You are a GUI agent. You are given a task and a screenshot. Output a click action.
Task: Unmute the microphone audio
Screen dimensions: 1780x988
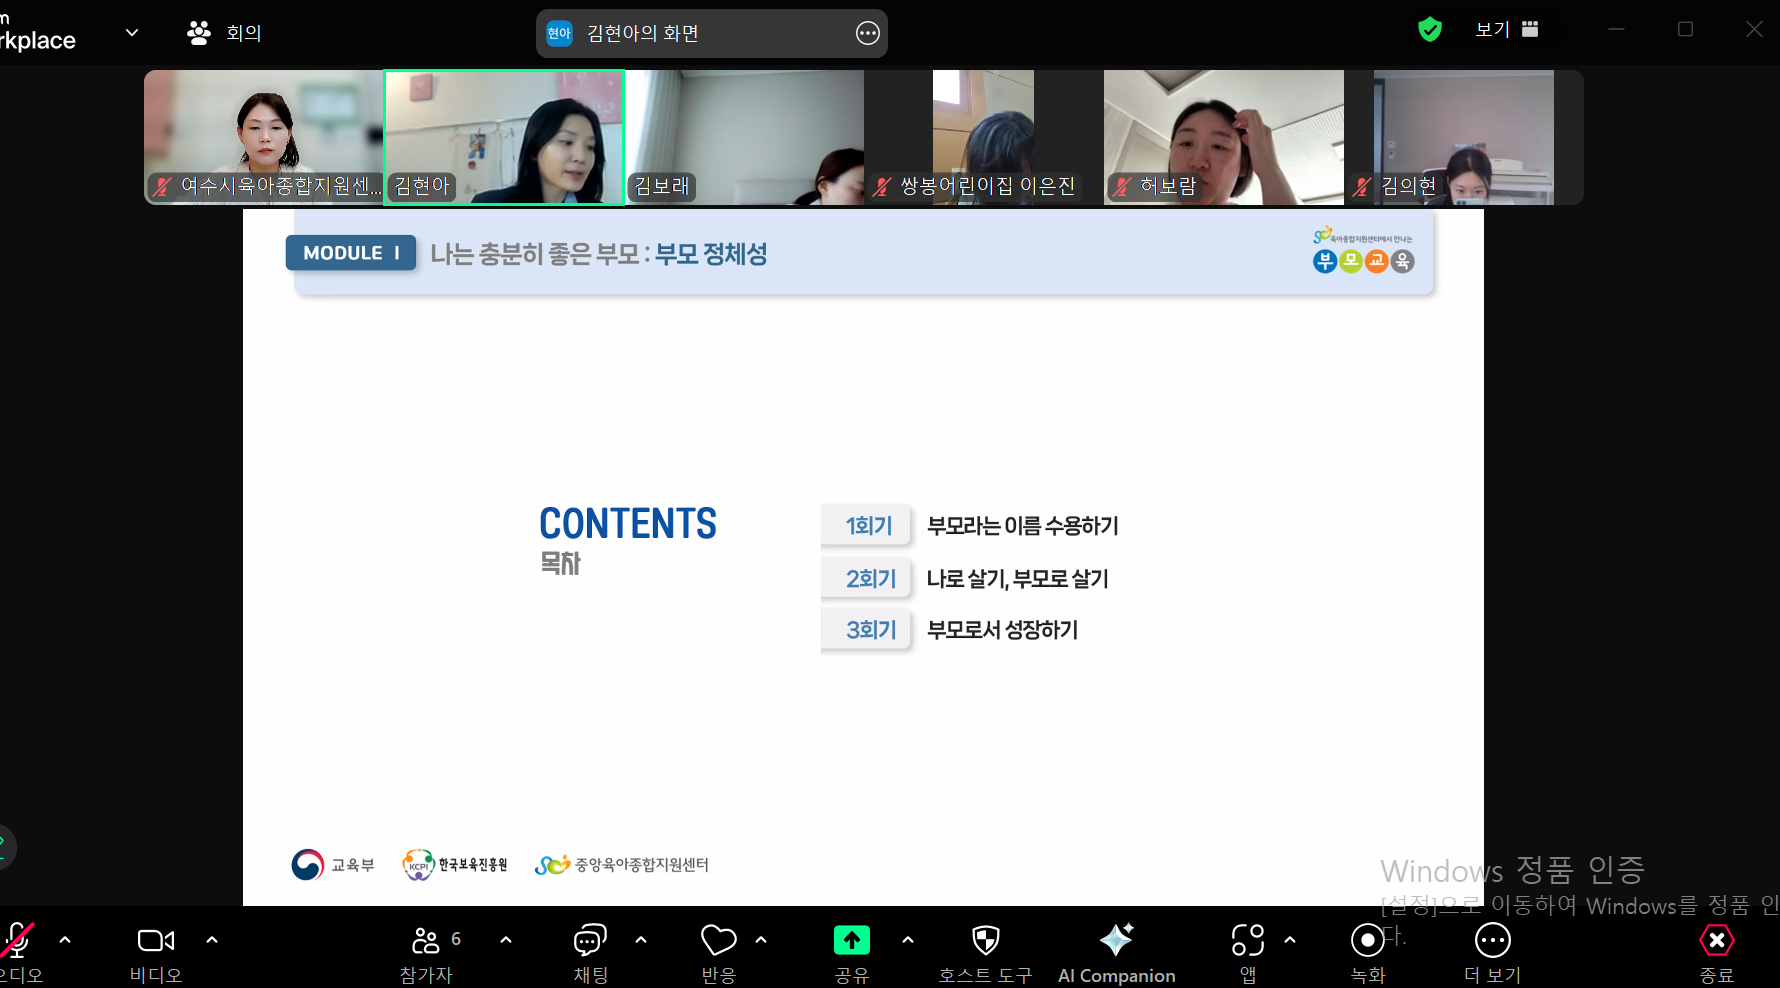(x=16, y=941)
